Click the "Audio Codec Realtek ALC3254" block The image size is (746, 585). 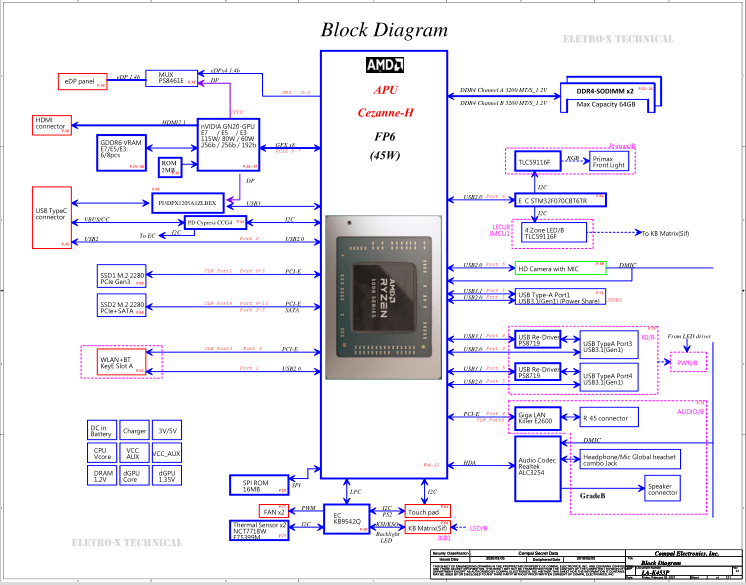pos(538,466)
